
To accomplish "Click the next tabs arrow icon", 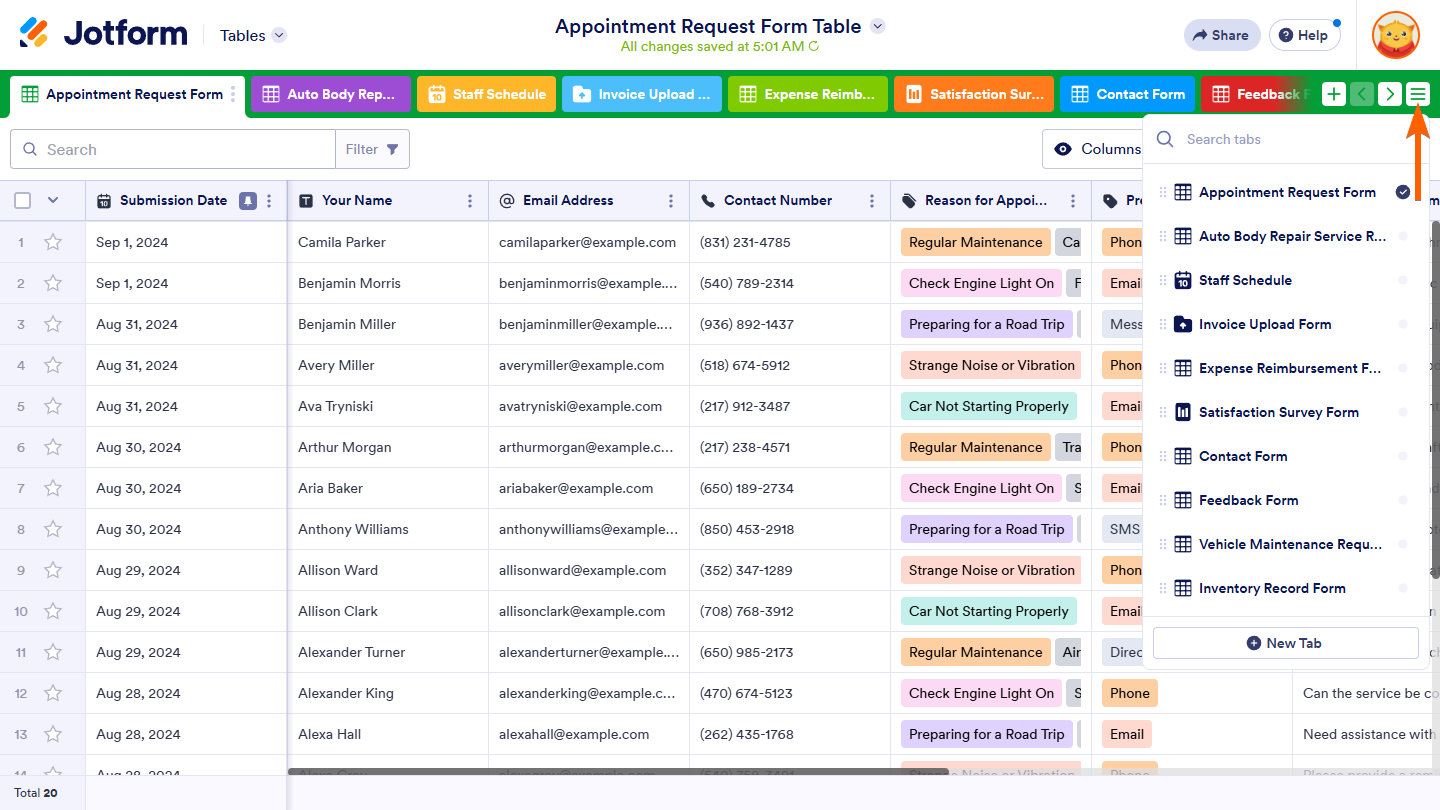I will pos(1389,94).
